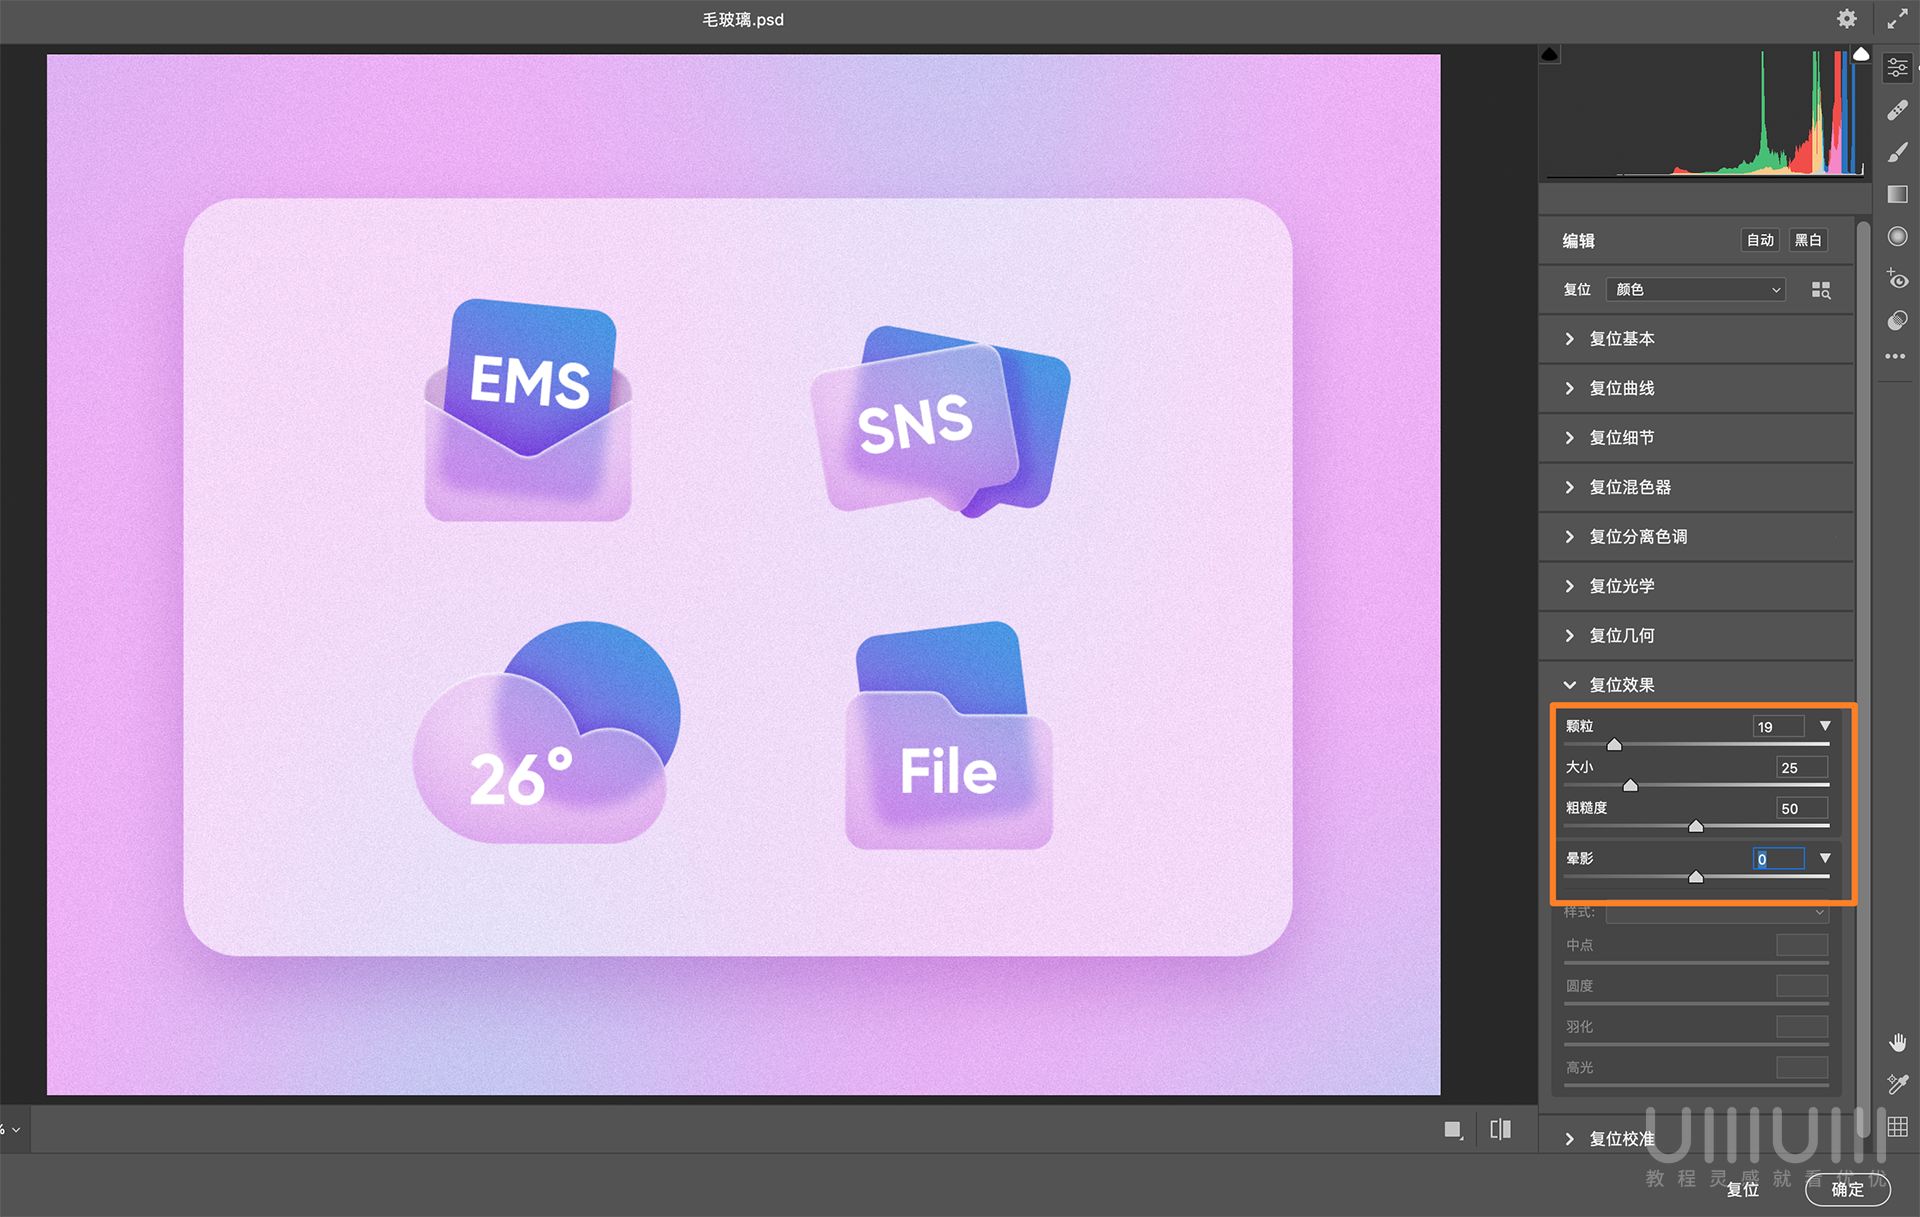Open the 颜色 profile dropdown
1920x1217 pixels.
(1697, 290)
